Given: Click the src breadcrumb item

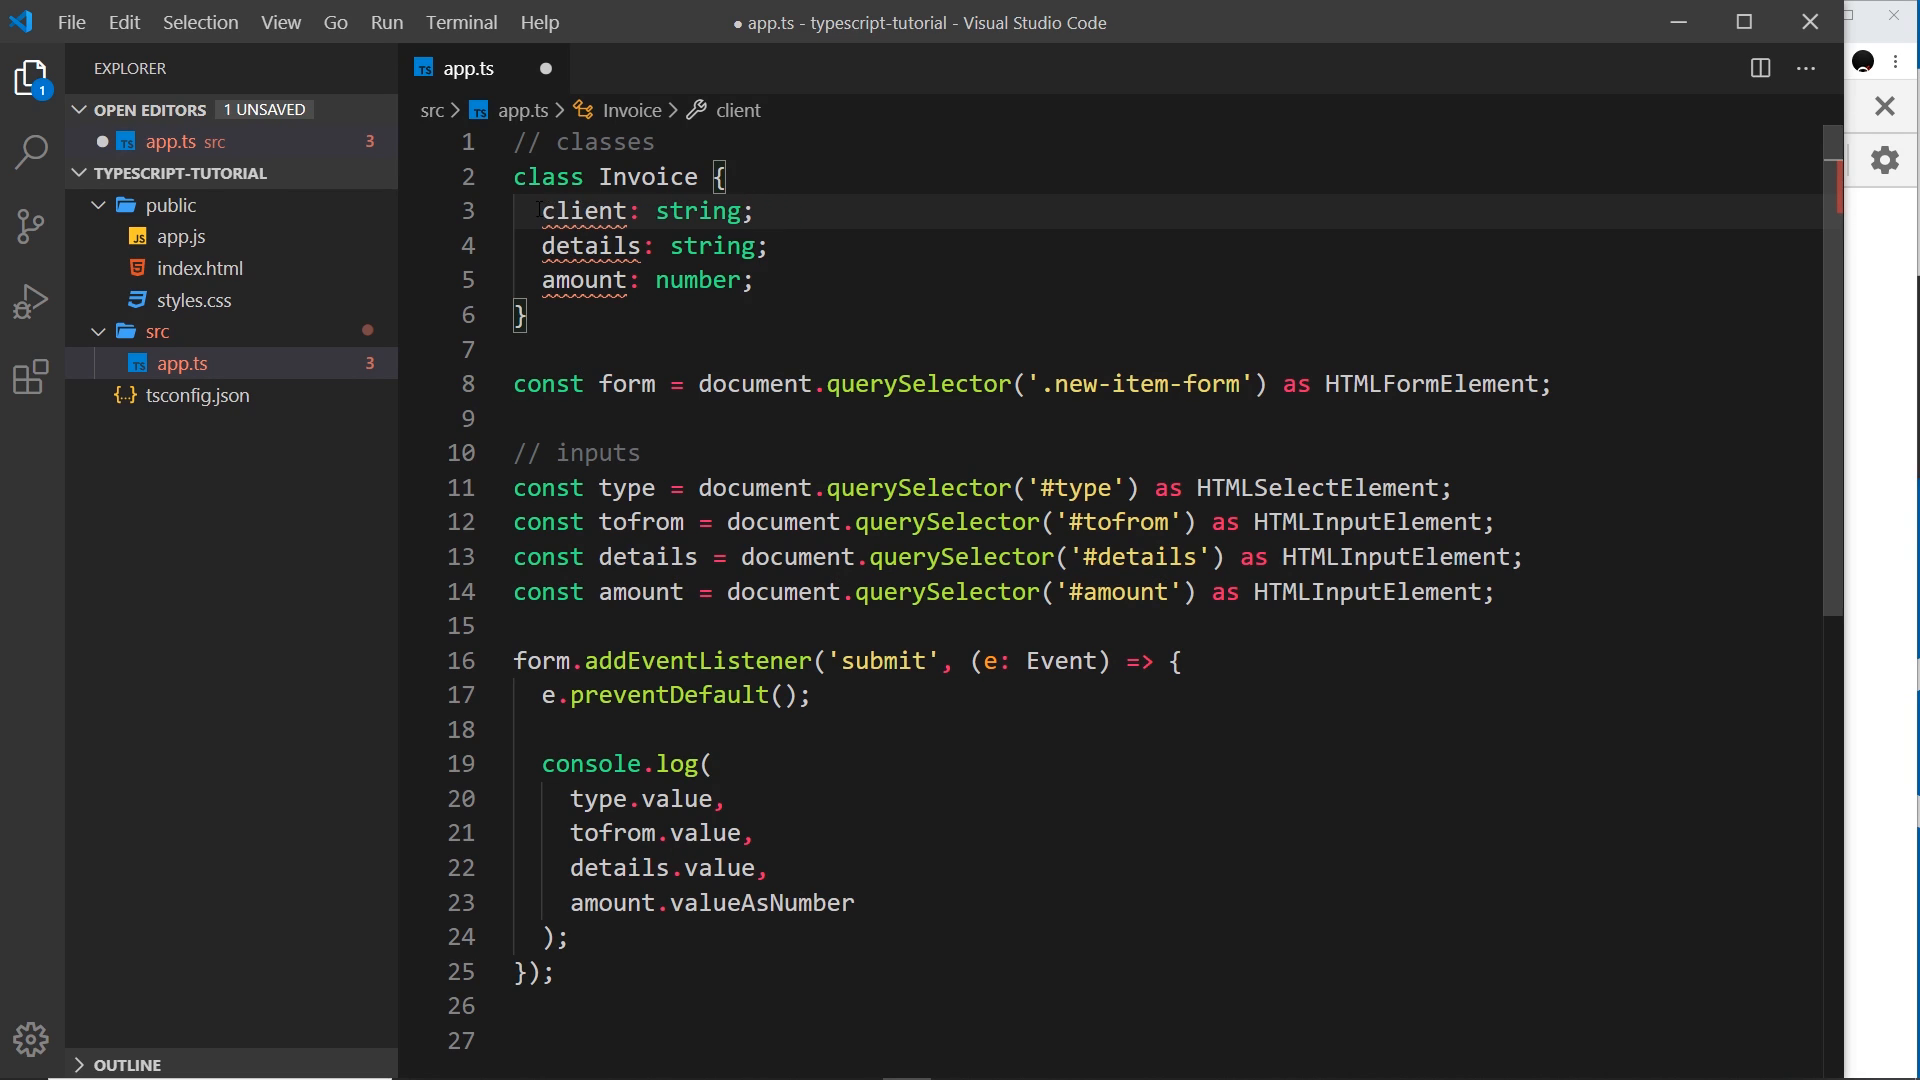Looking at the screenshot, I should [431, 110].
